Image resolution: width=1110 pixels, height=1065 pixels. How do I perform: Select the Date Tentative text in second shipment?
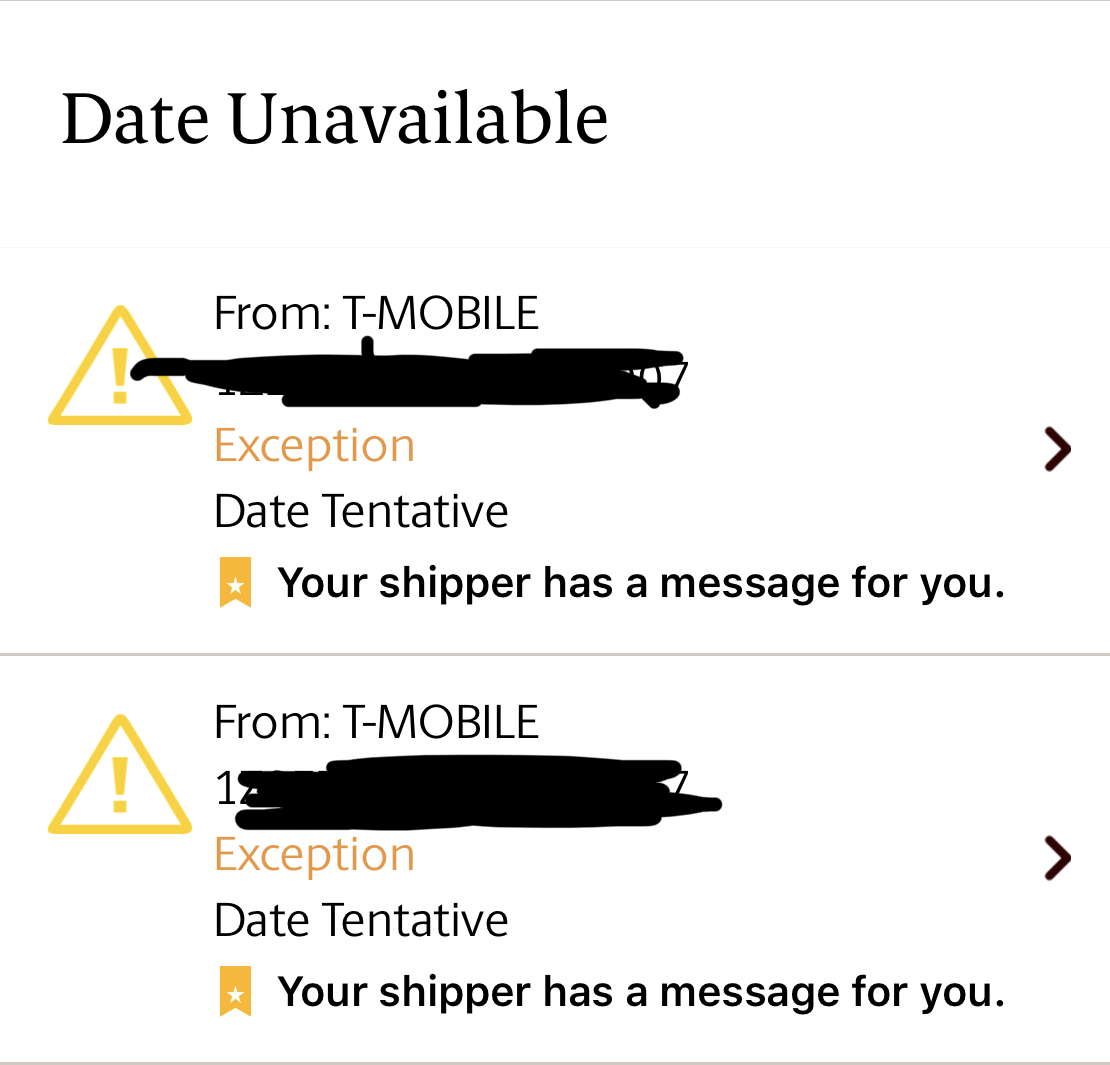(x=361, y=920)
